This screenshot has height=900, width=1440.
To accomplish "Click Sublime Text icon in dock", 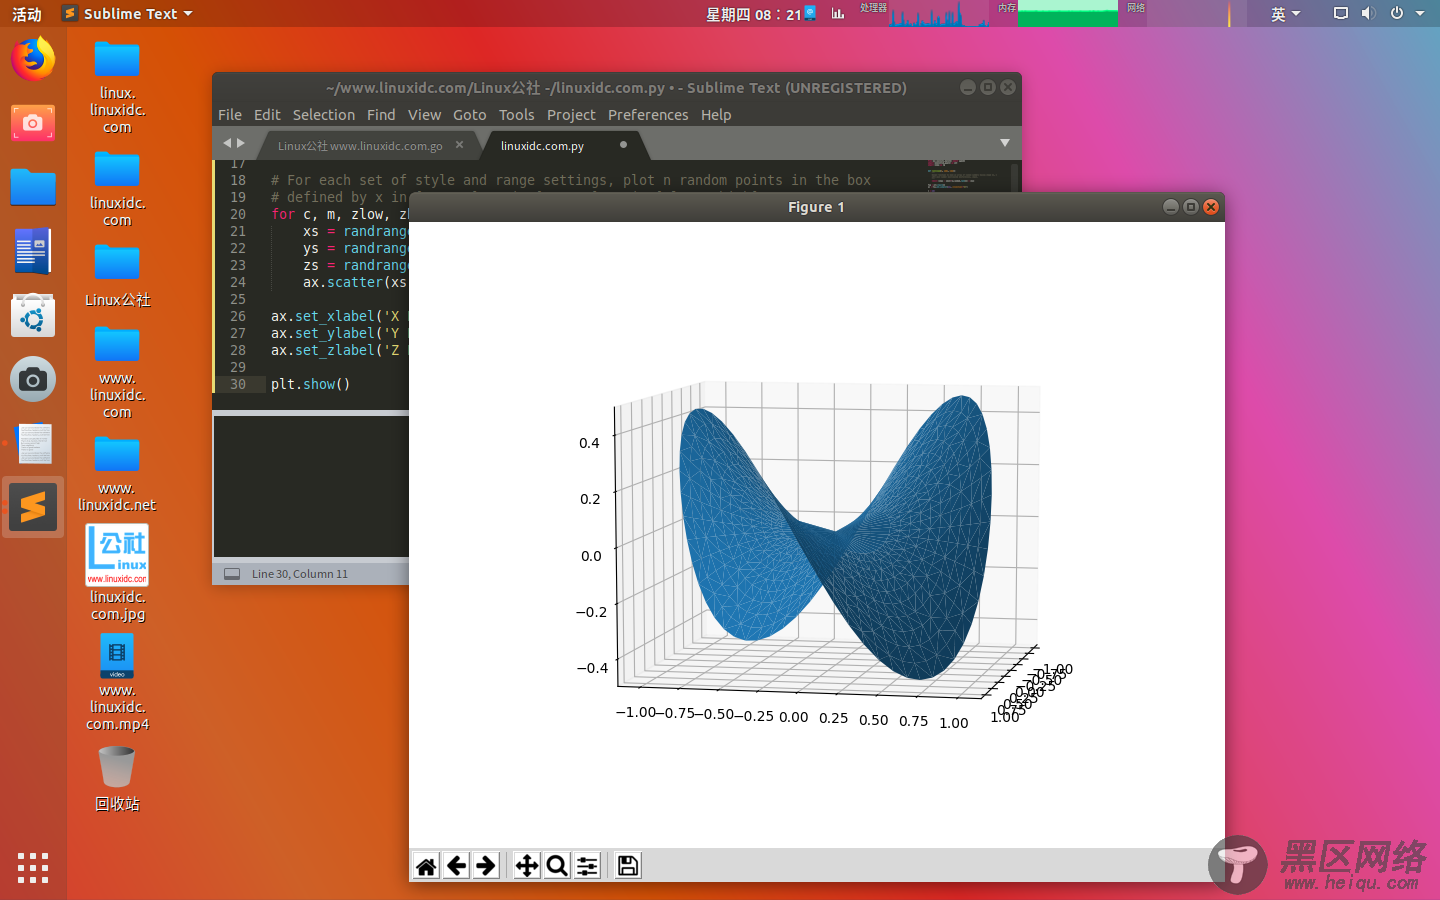I will coord(33,508).
